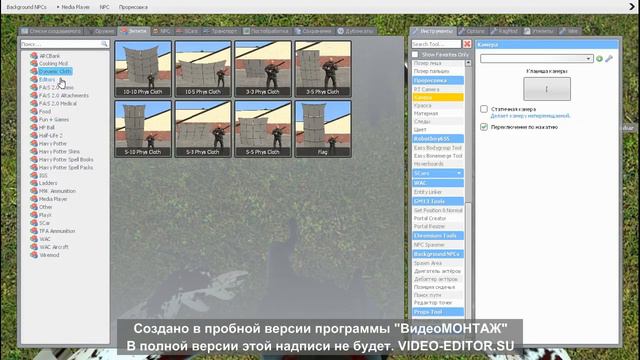The width and height of the screenshot is (640, 360).
Task: Open the camera preset dropdown
Action: tap(537, 59)
